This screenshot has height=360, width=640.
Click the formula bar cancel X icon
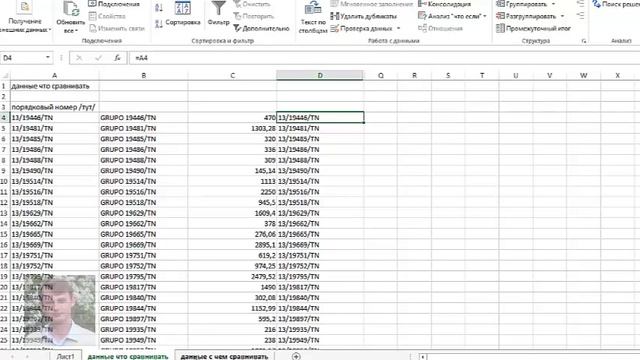coord(79,58)
